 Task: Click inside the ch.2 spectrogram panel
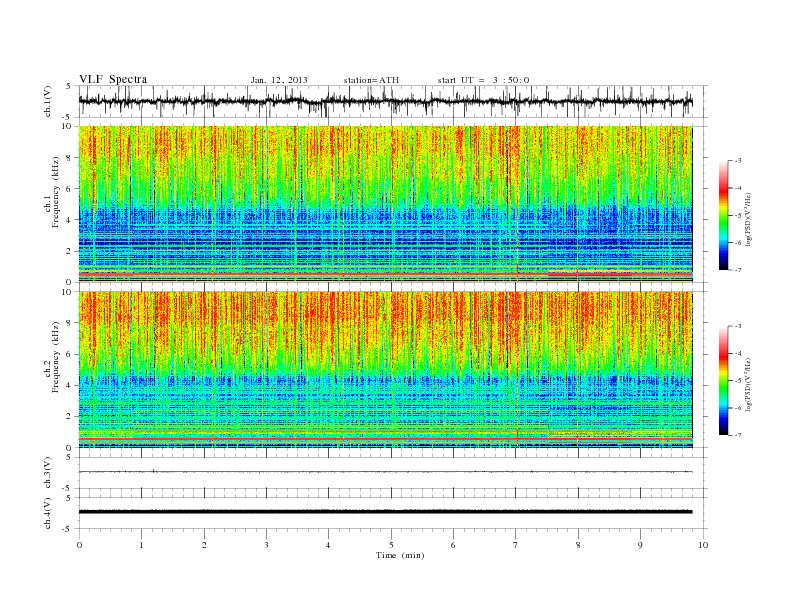385,369
